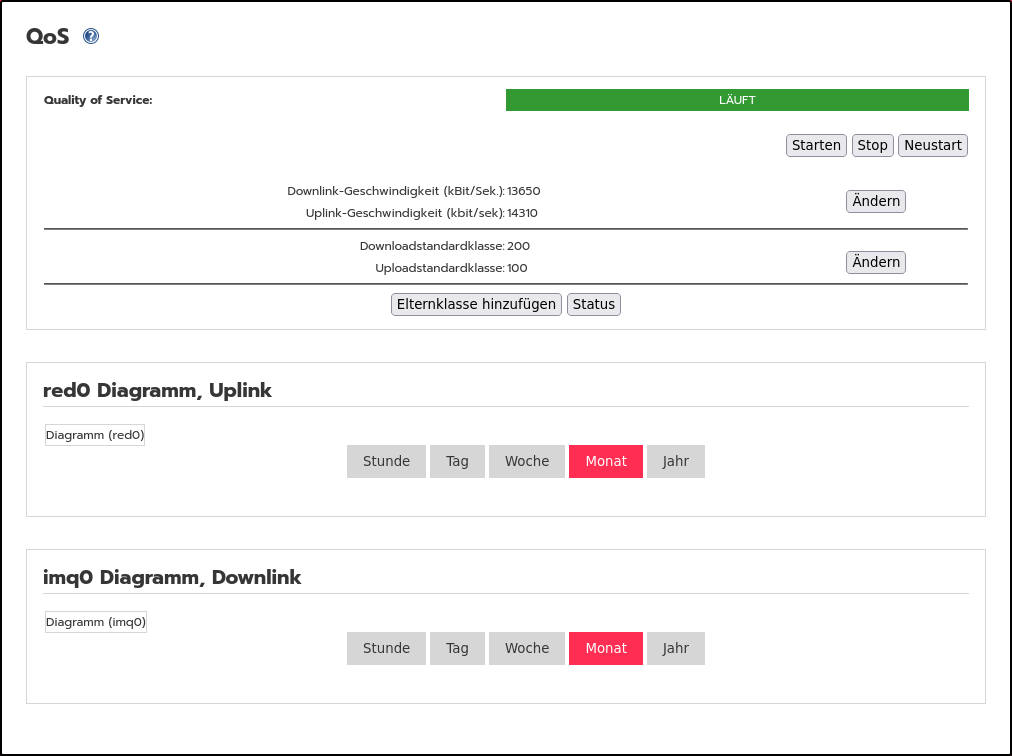The width and height of the screenshot is (1012, 756).
Task: Click the Starten button
Action: 816,145
